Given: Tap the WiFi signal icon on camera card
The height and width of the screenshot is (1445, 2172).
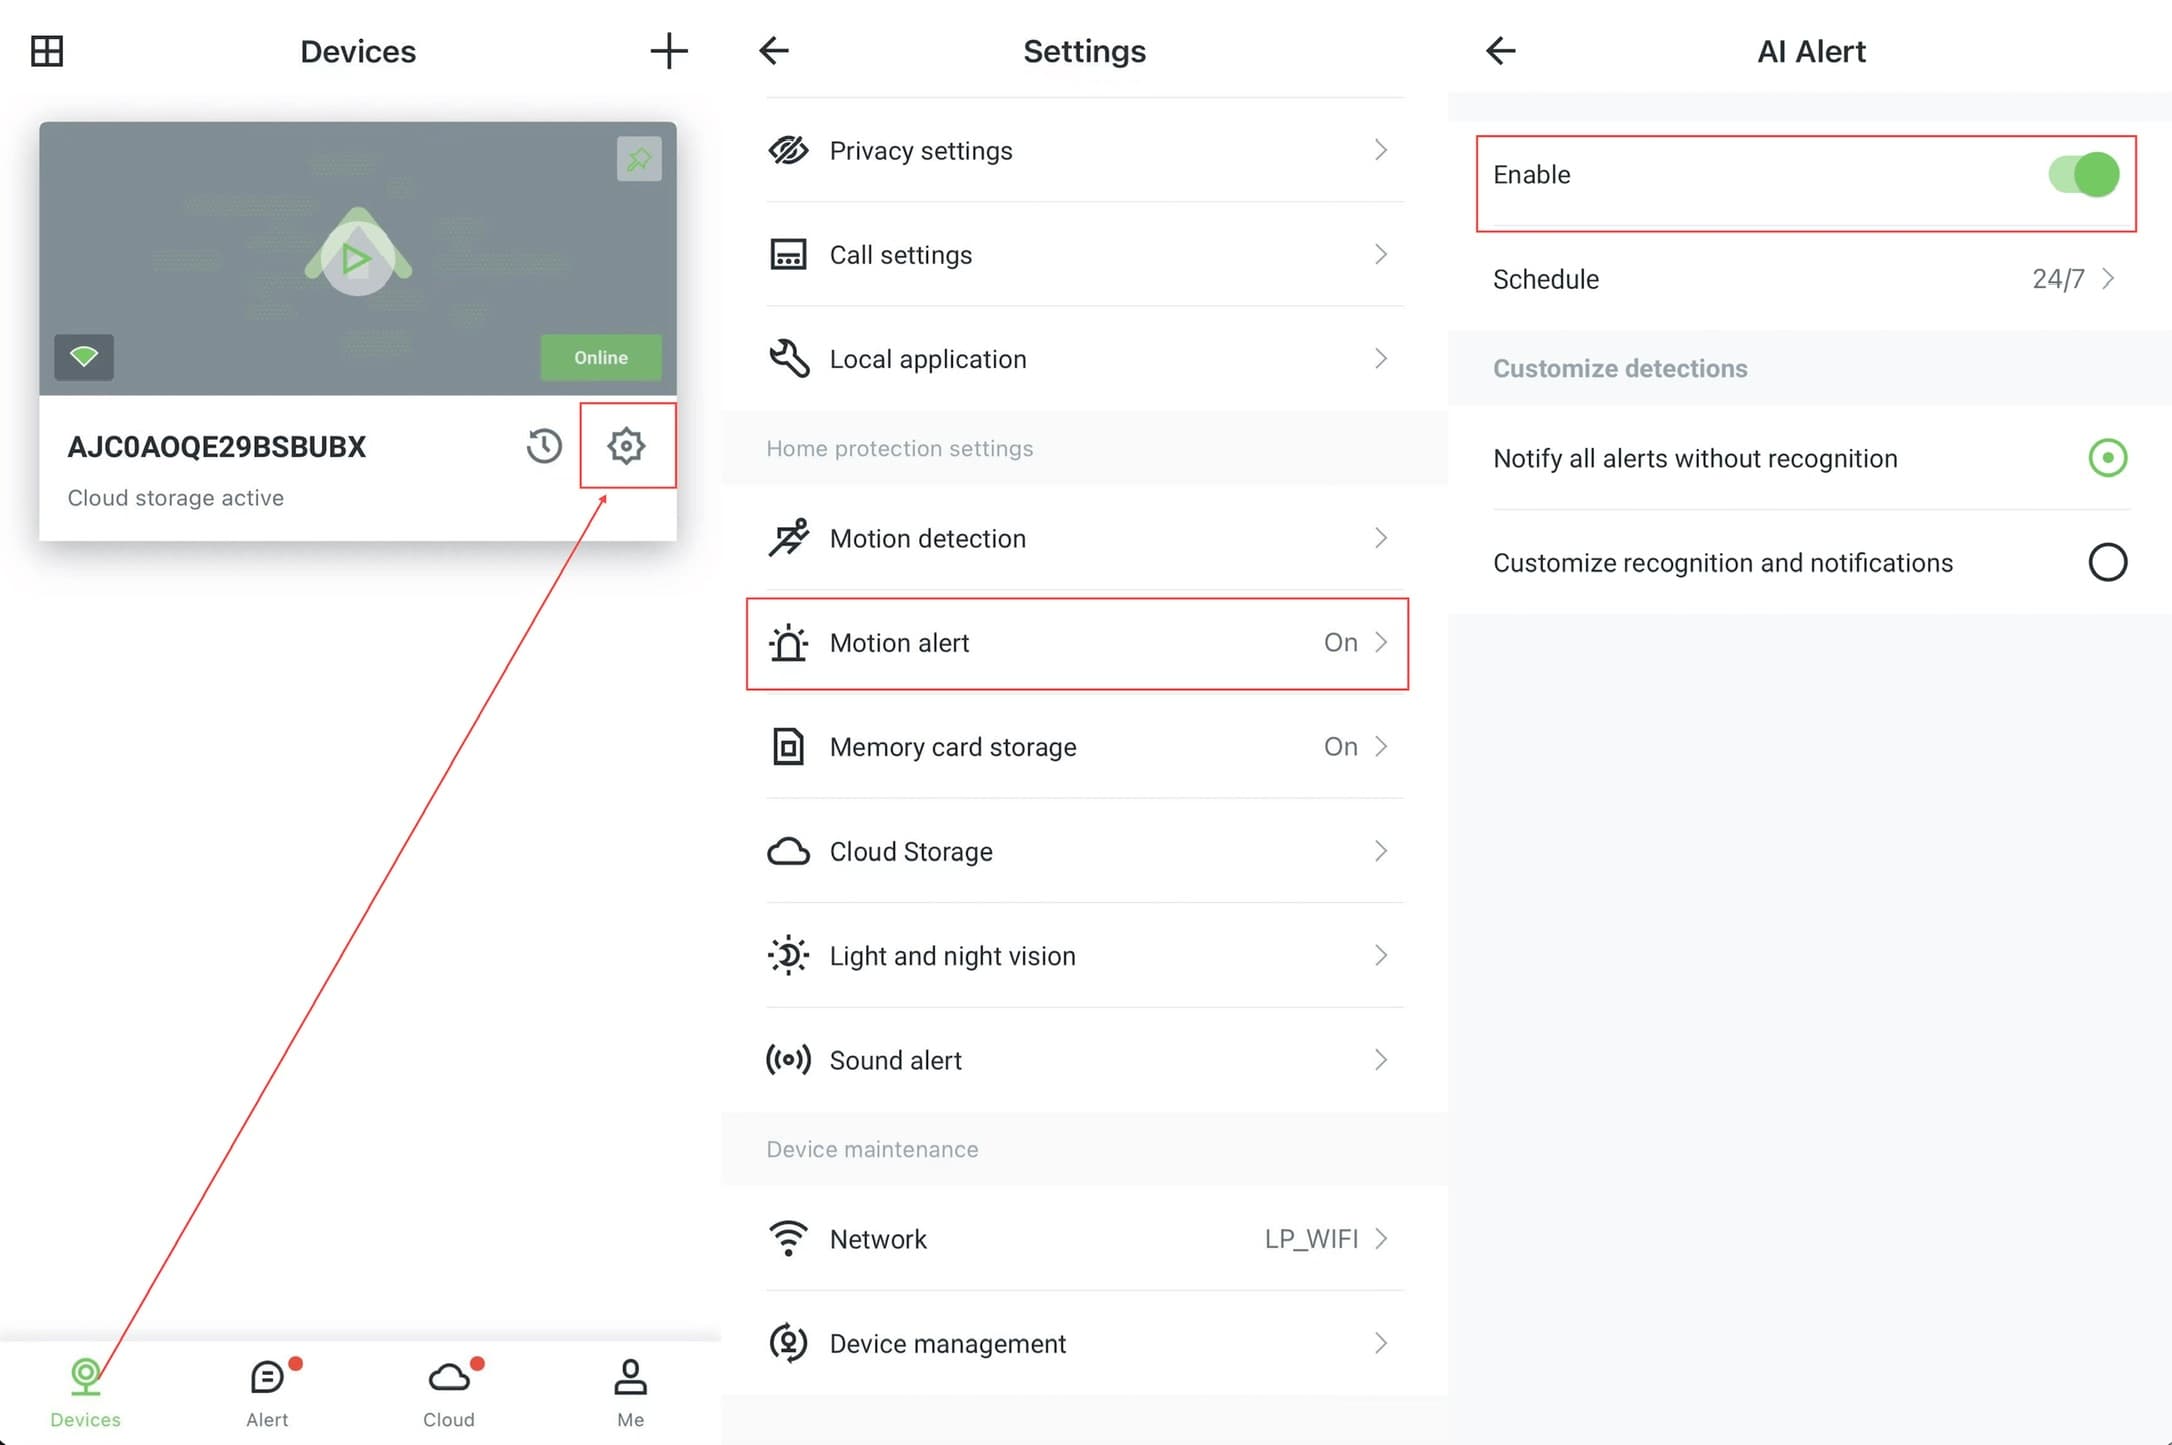Looking at the screenshot, I should [84, 357].
